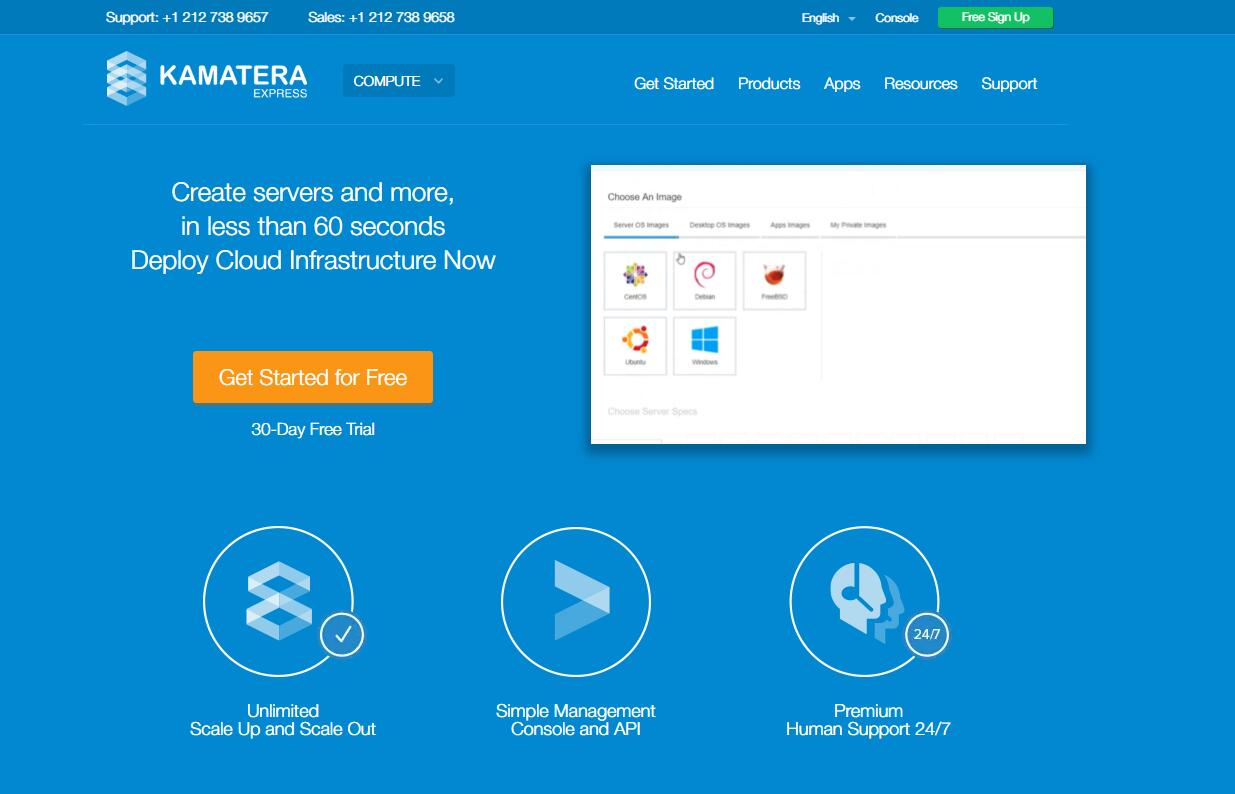Select the Ubuntu image icon

(x=635, y=346)
